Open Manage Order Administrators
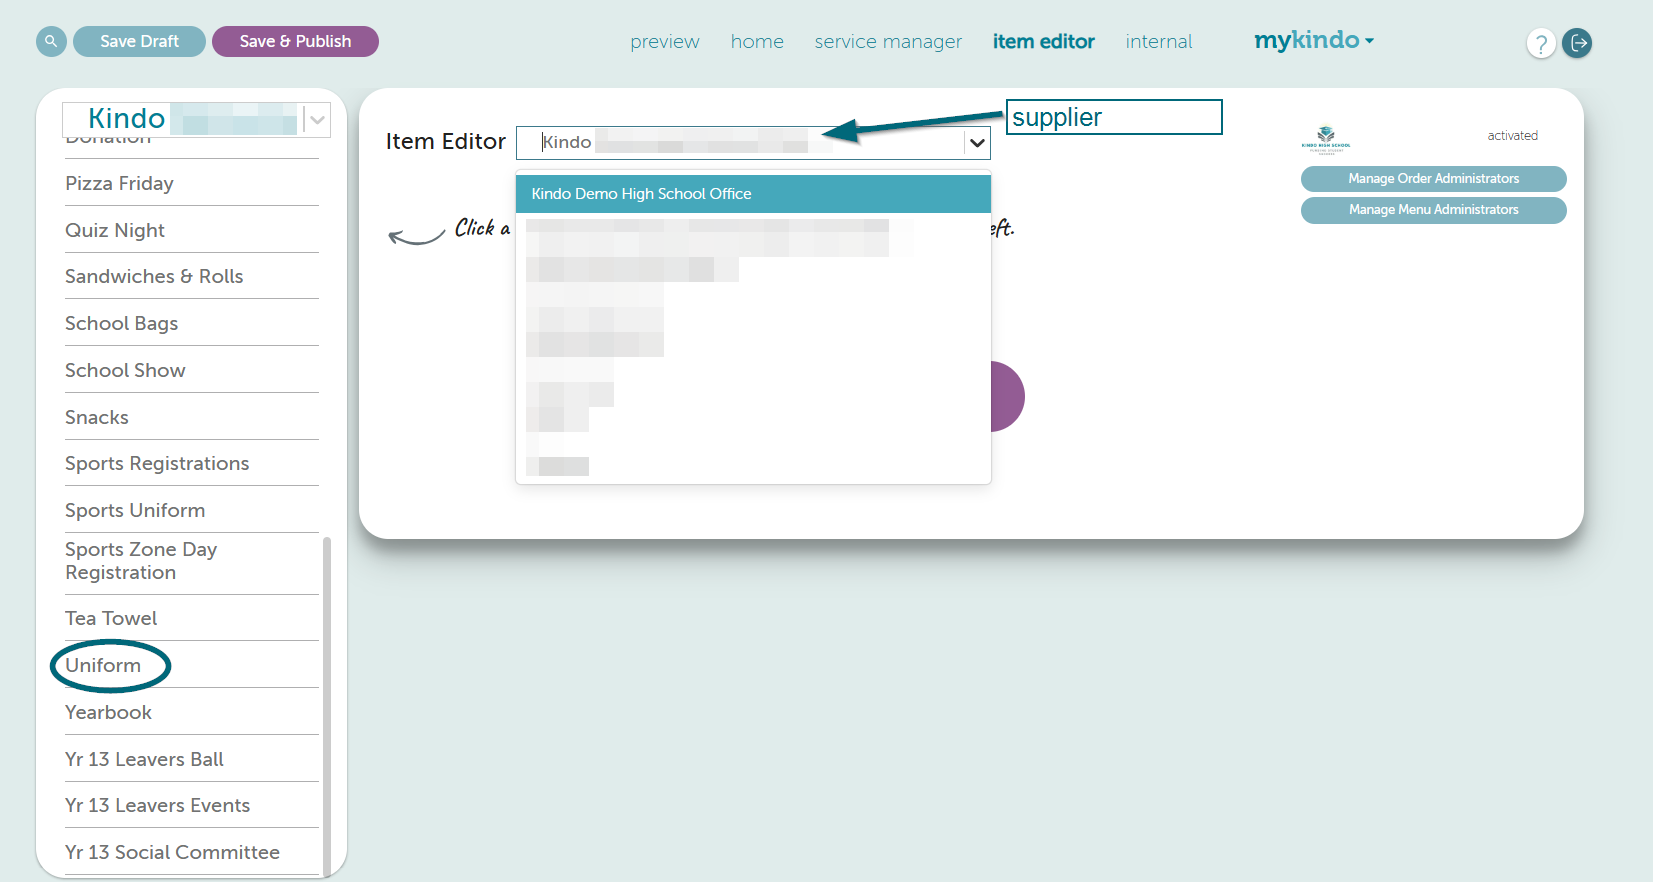This screenshot has width=1653, height=882. [1433, 179]
